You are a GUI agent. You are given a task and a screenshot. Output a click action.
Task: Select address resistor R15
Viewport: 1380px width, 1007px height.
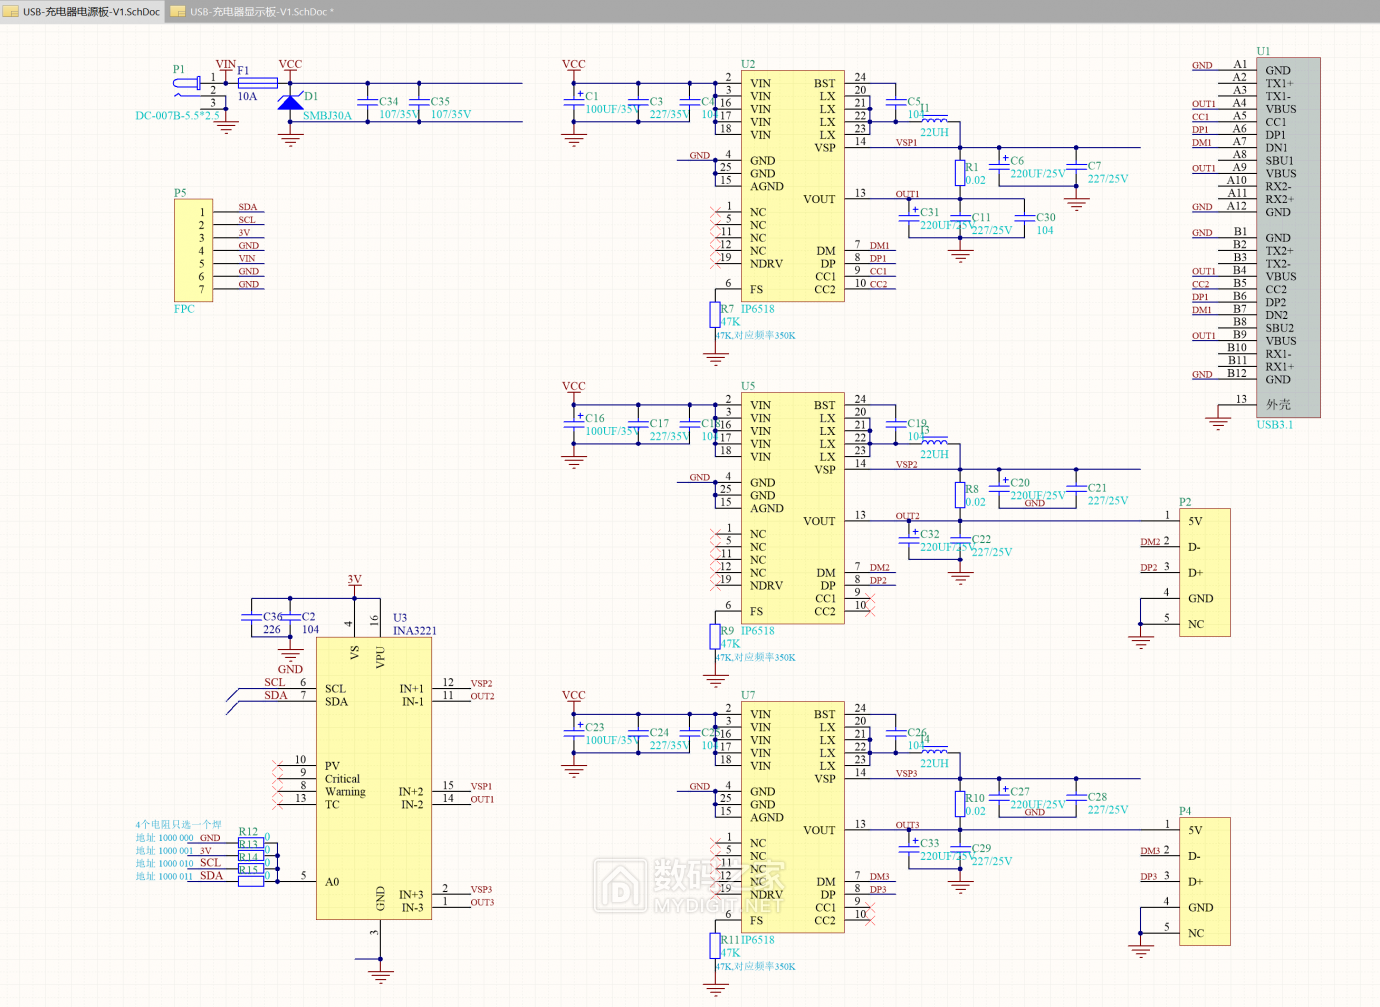coord(251,881)
